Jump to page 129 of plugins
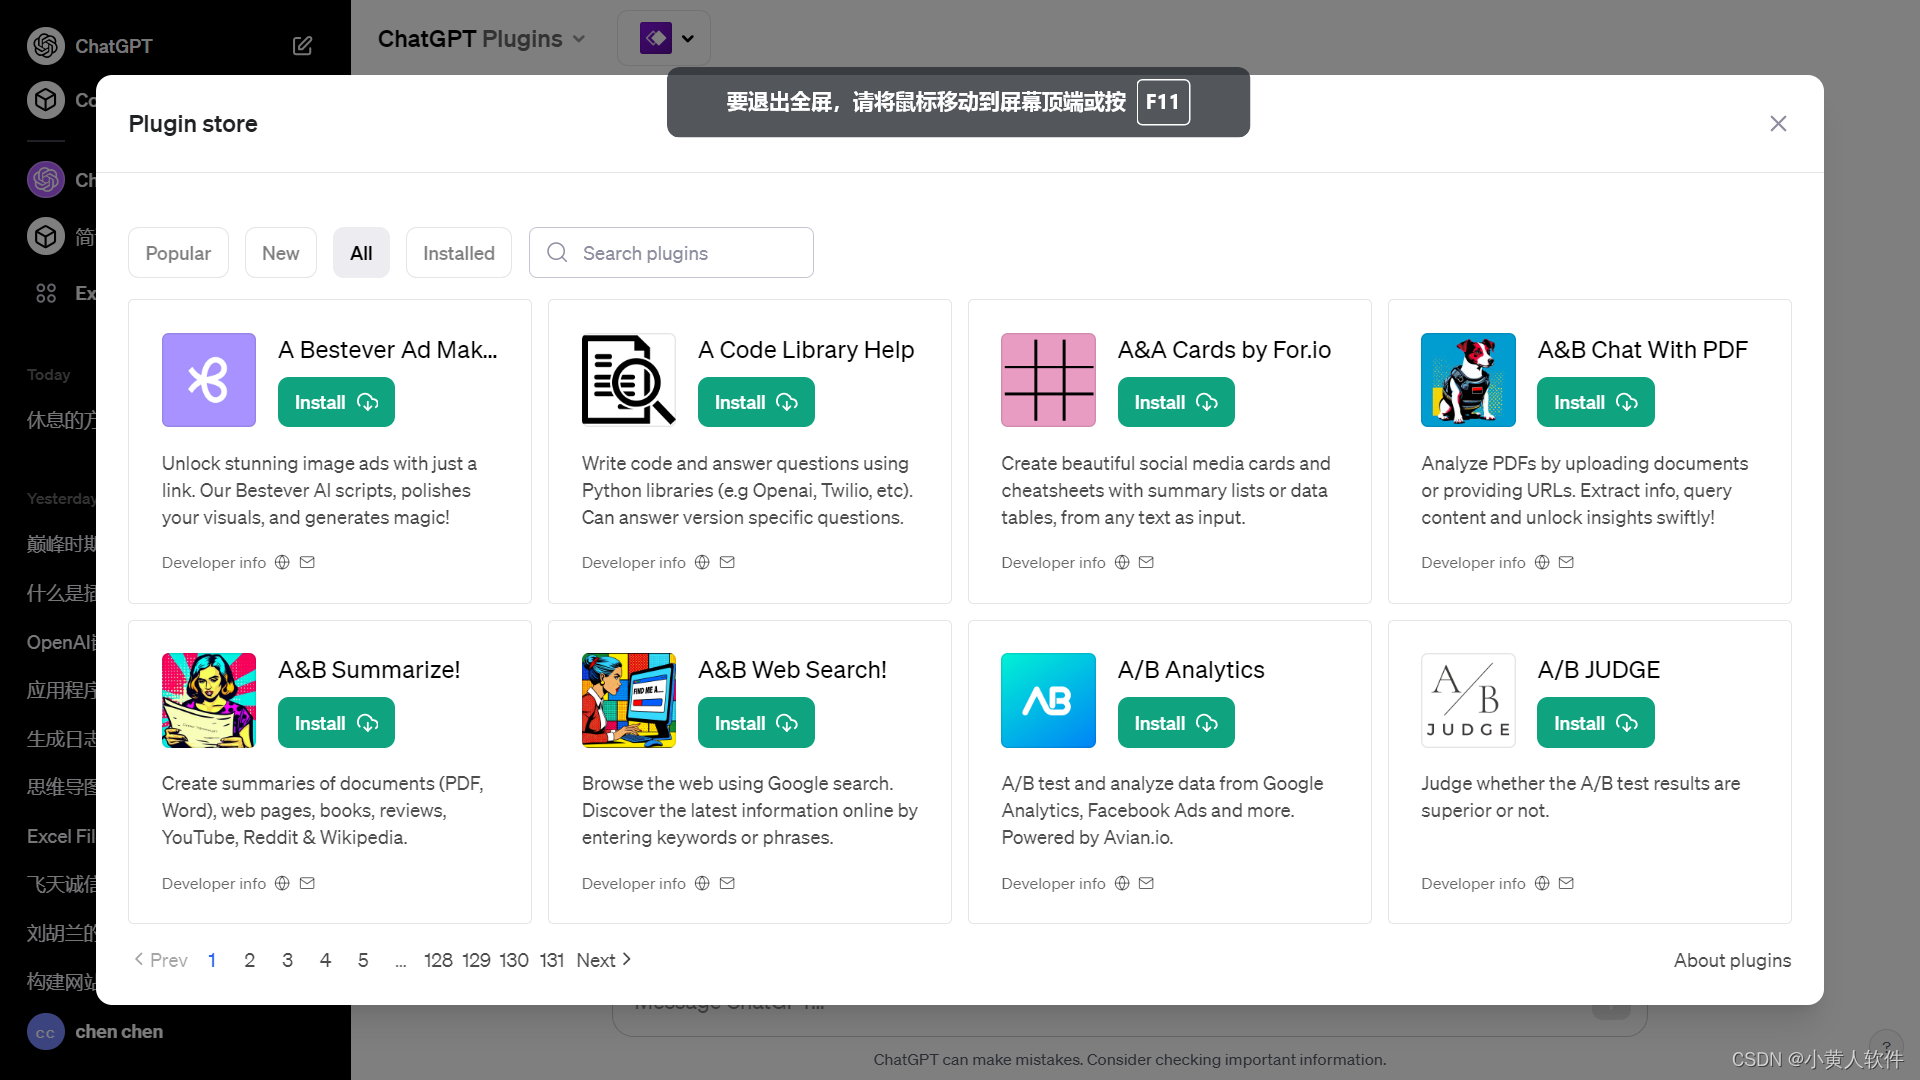Screen dimensions: 1920x1080 (476, 960)
